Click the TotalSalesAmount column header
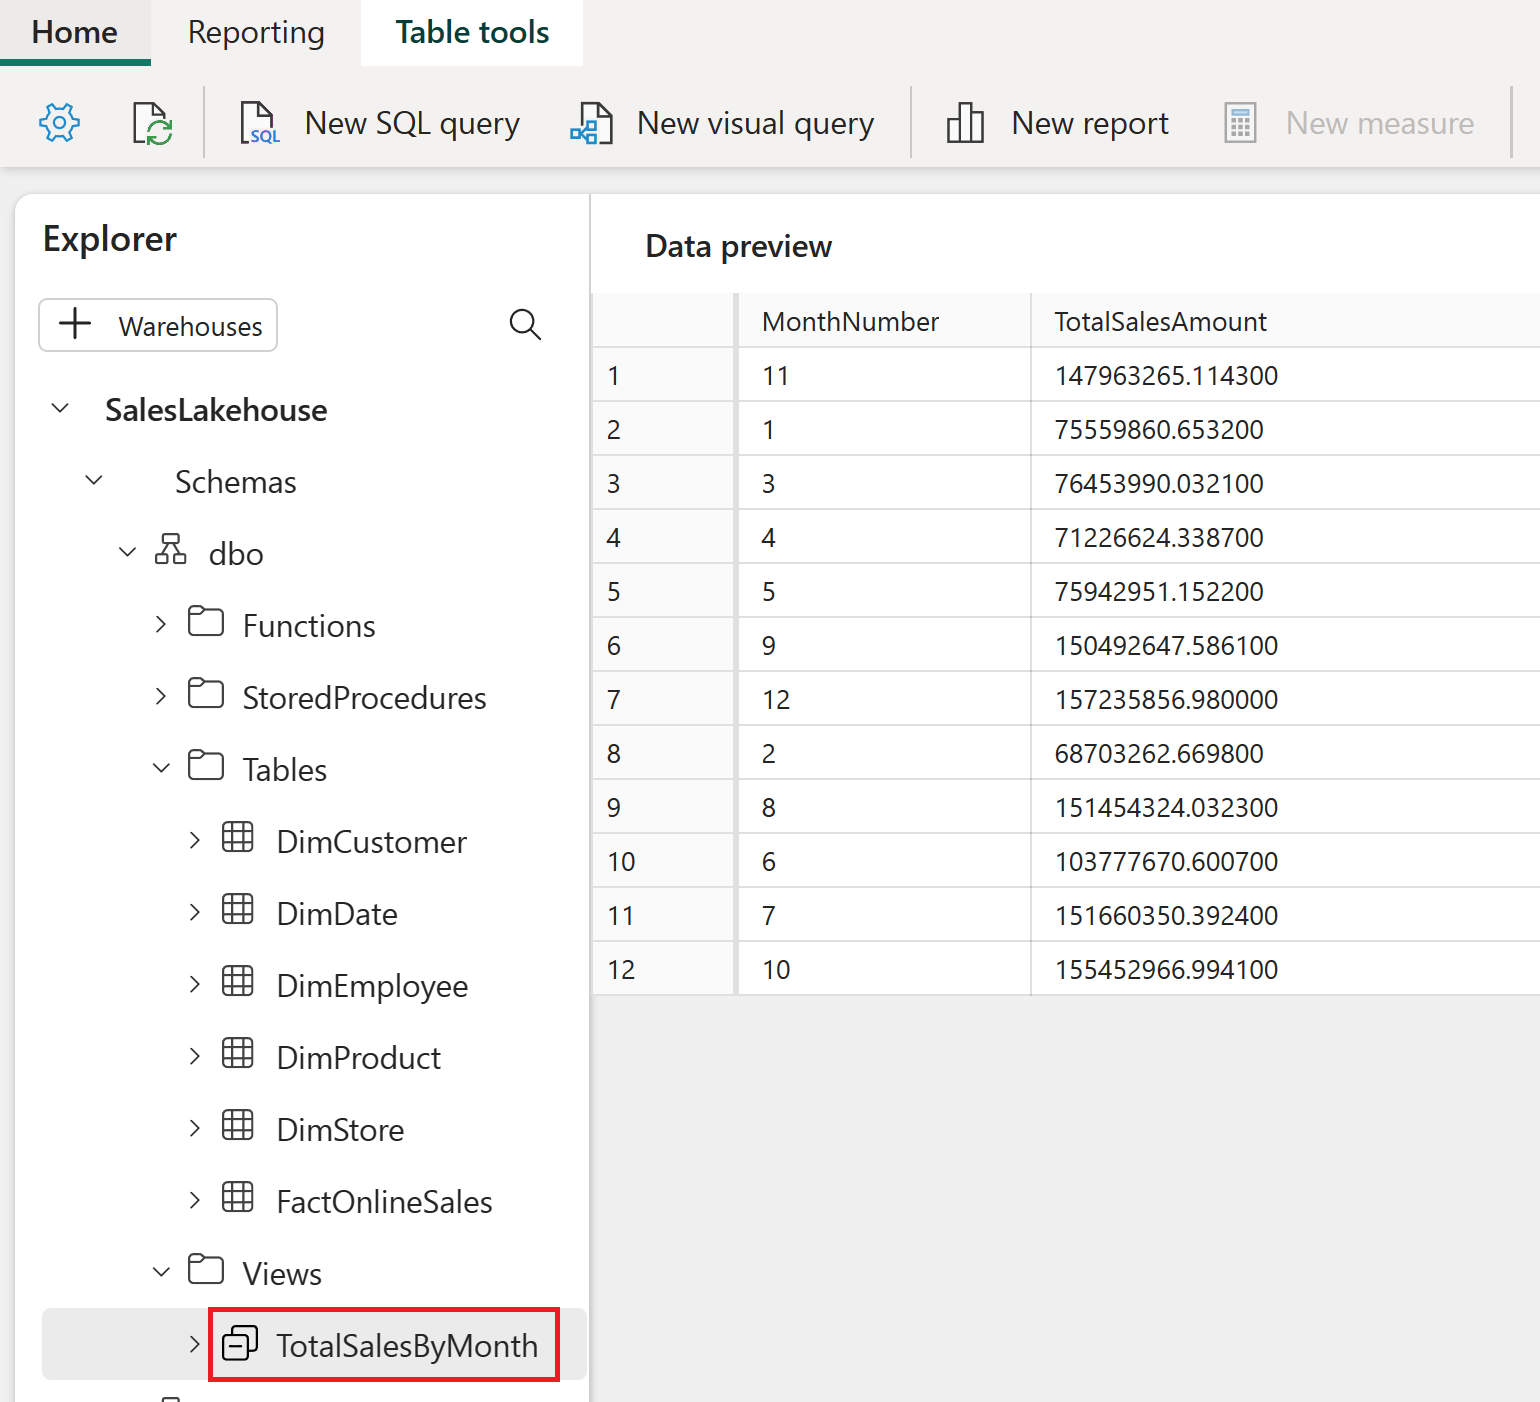 (1285, 321)
